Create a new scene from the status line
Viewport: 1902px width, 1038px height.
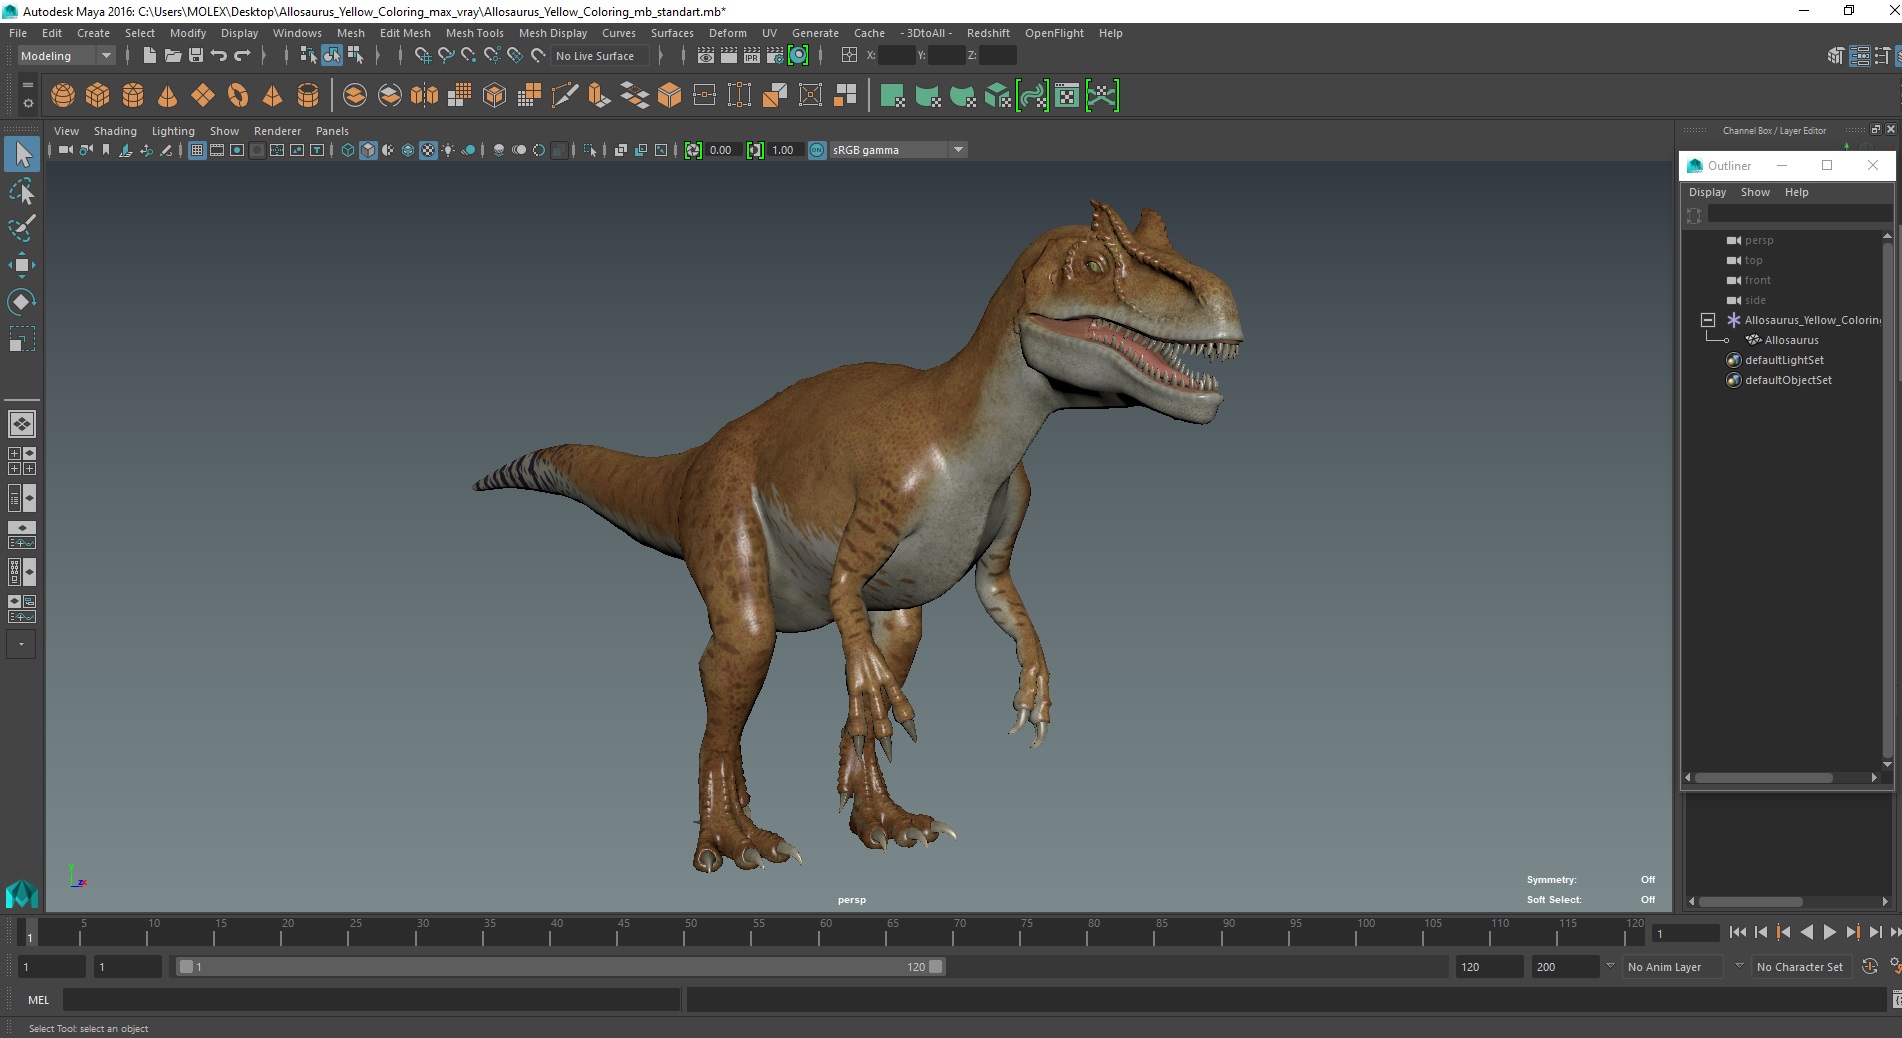(149, 56)
